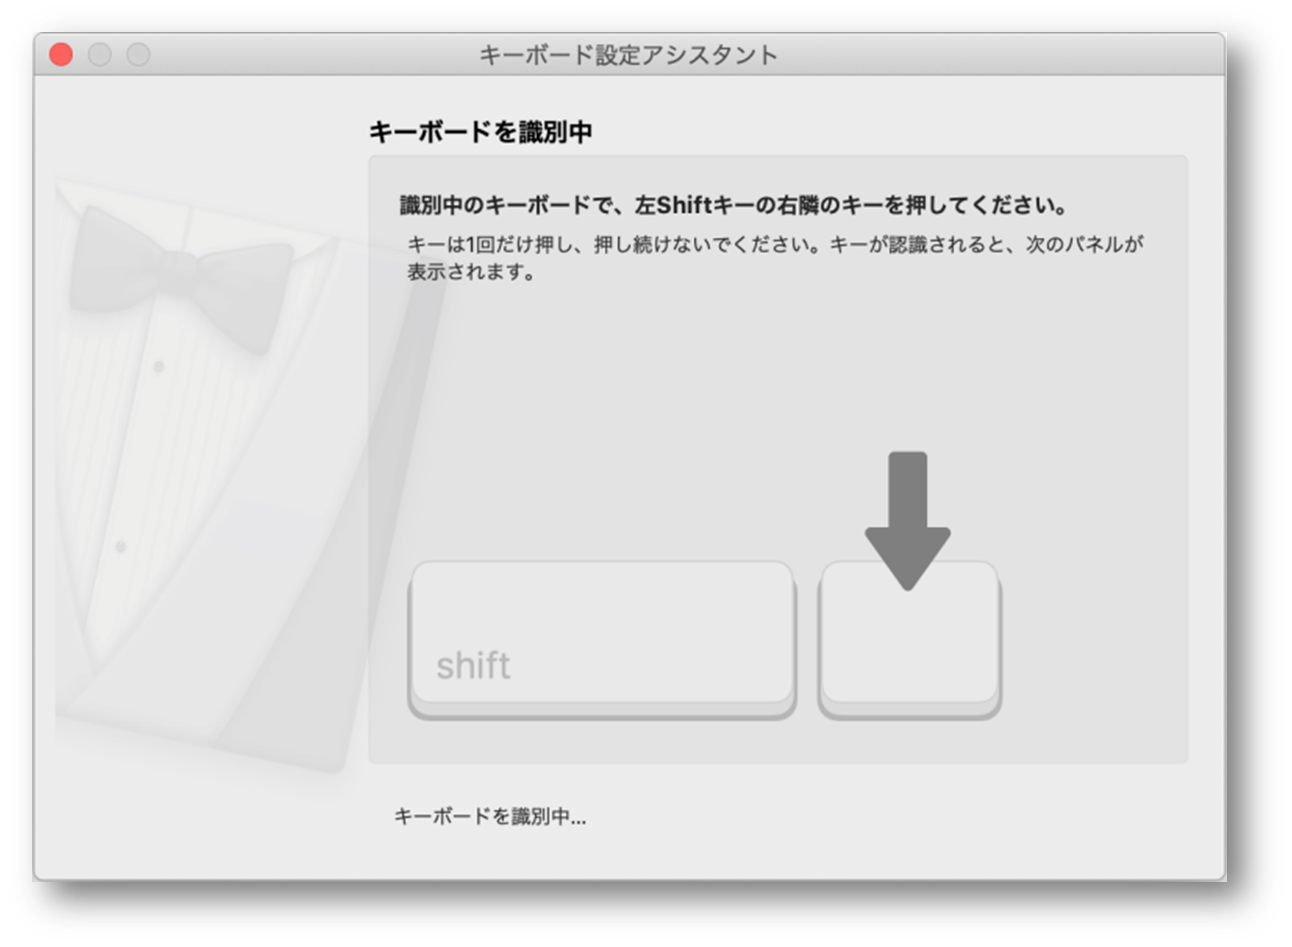Click the disabled minimize window button
1292x947 pixels.
pos(99,55)
